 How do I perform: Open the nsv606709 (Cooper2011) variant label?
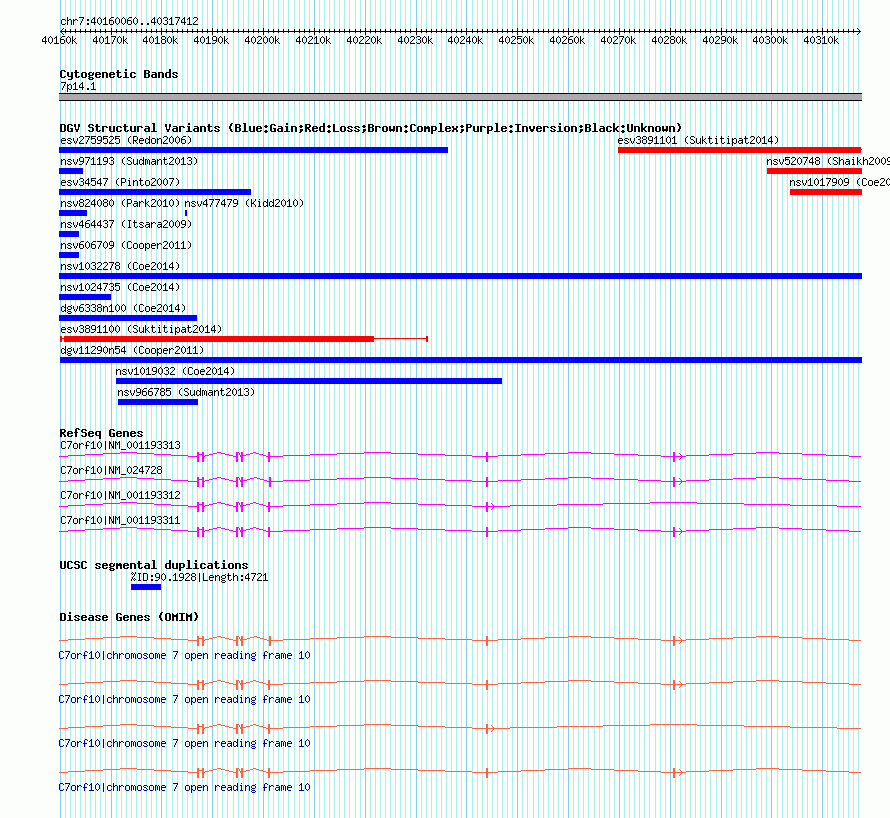tap(126, 245)
